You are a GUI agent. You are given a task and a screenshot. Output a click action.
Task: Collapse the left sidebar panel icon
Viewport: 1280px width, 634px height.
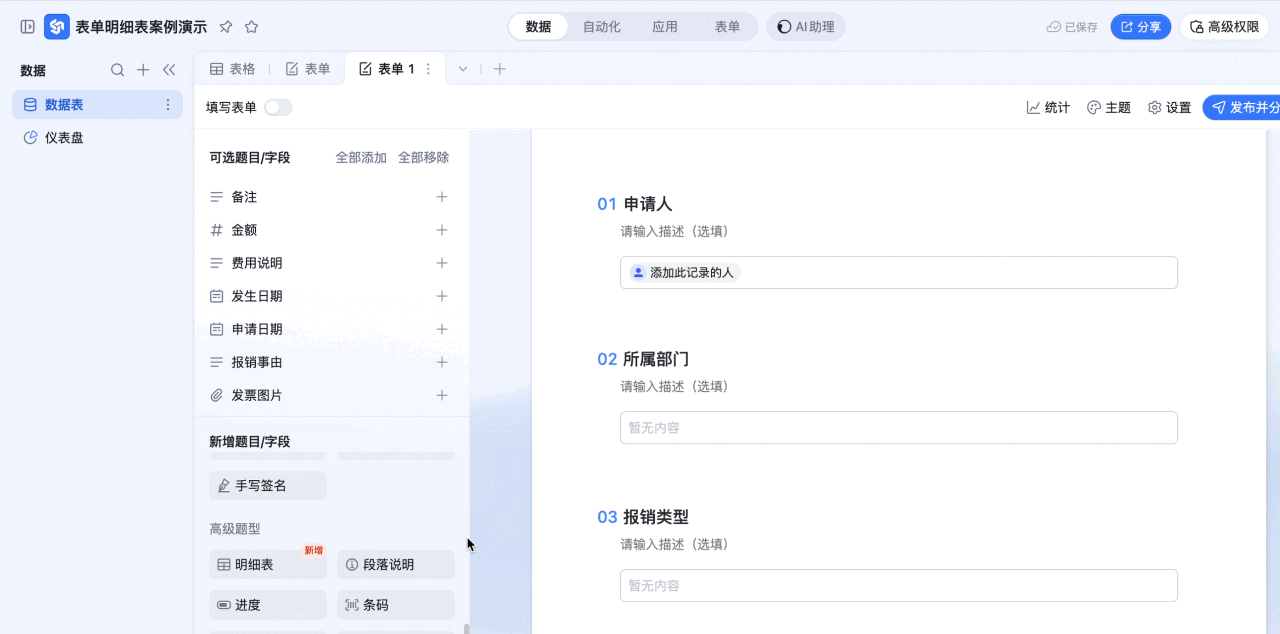point(28,27)
